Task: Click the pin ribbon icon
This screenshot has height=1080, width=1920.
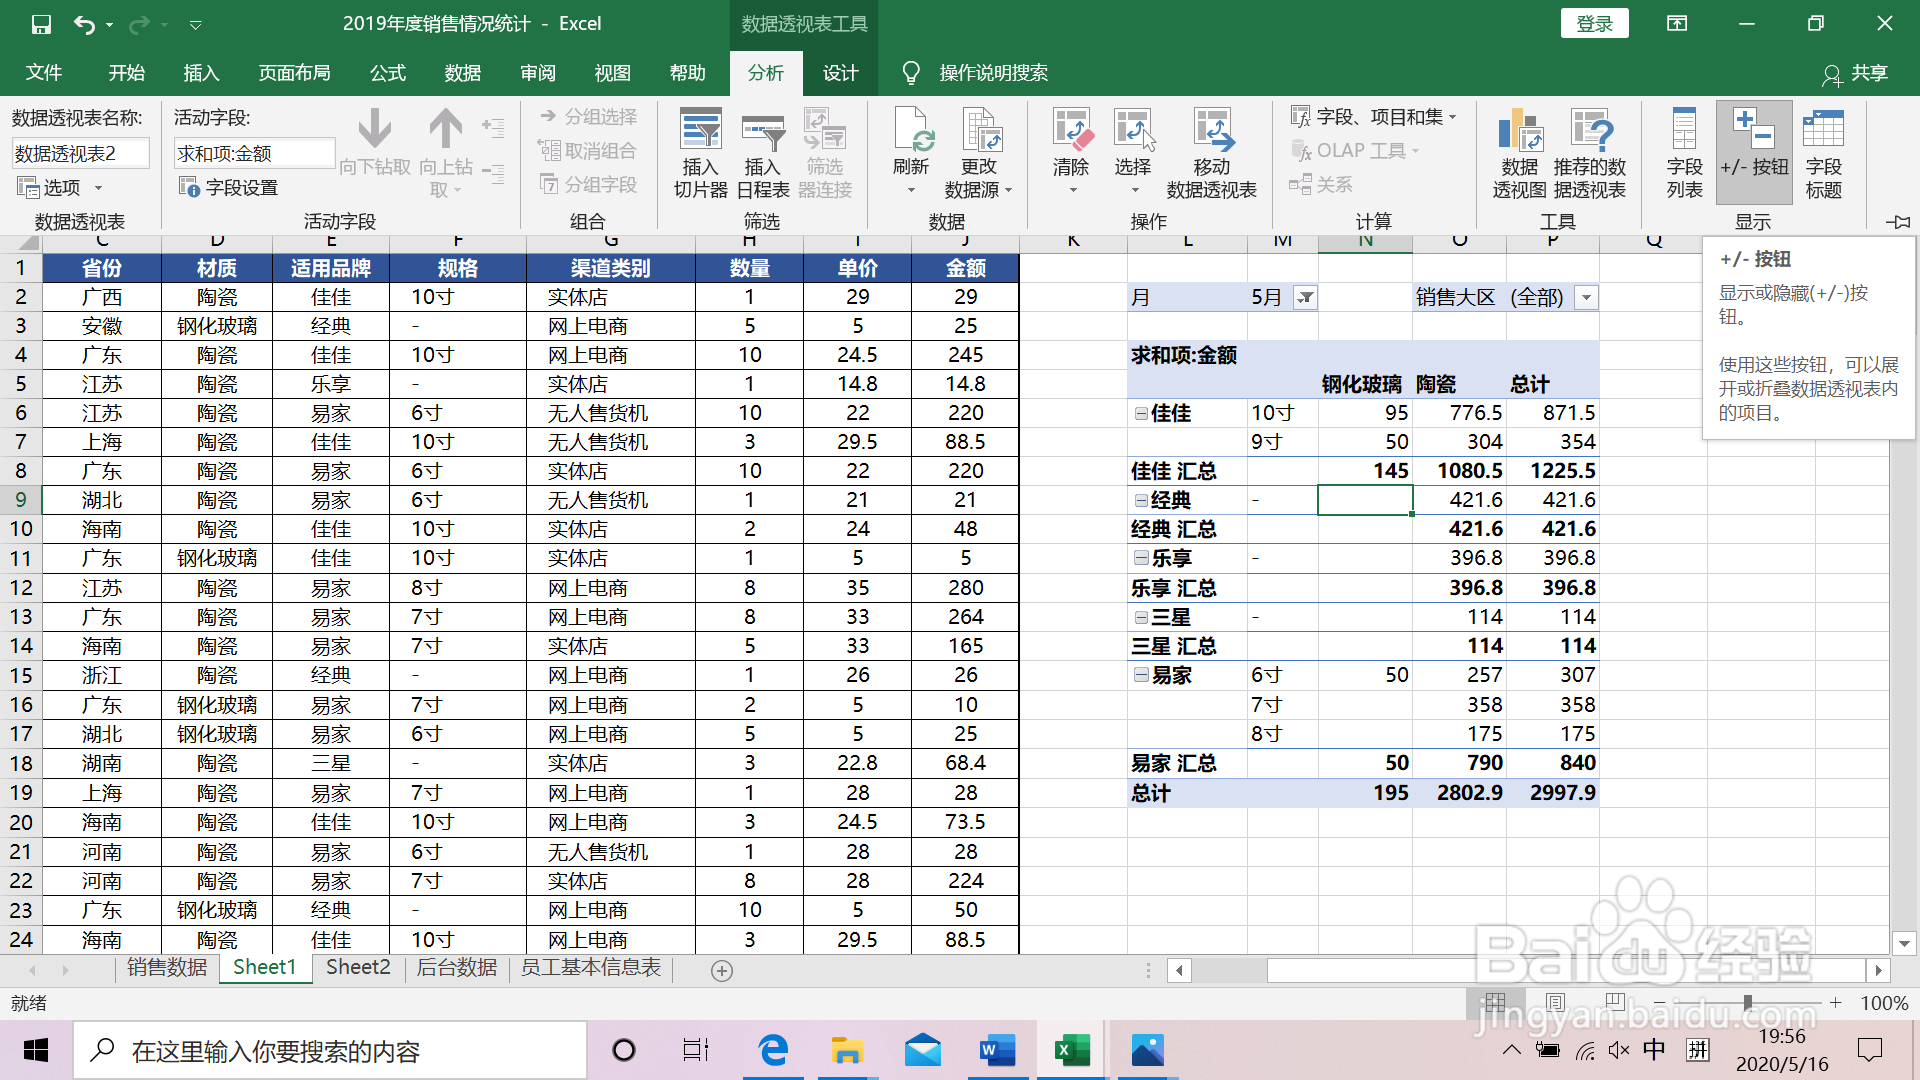Action: tap(1898, 222)
